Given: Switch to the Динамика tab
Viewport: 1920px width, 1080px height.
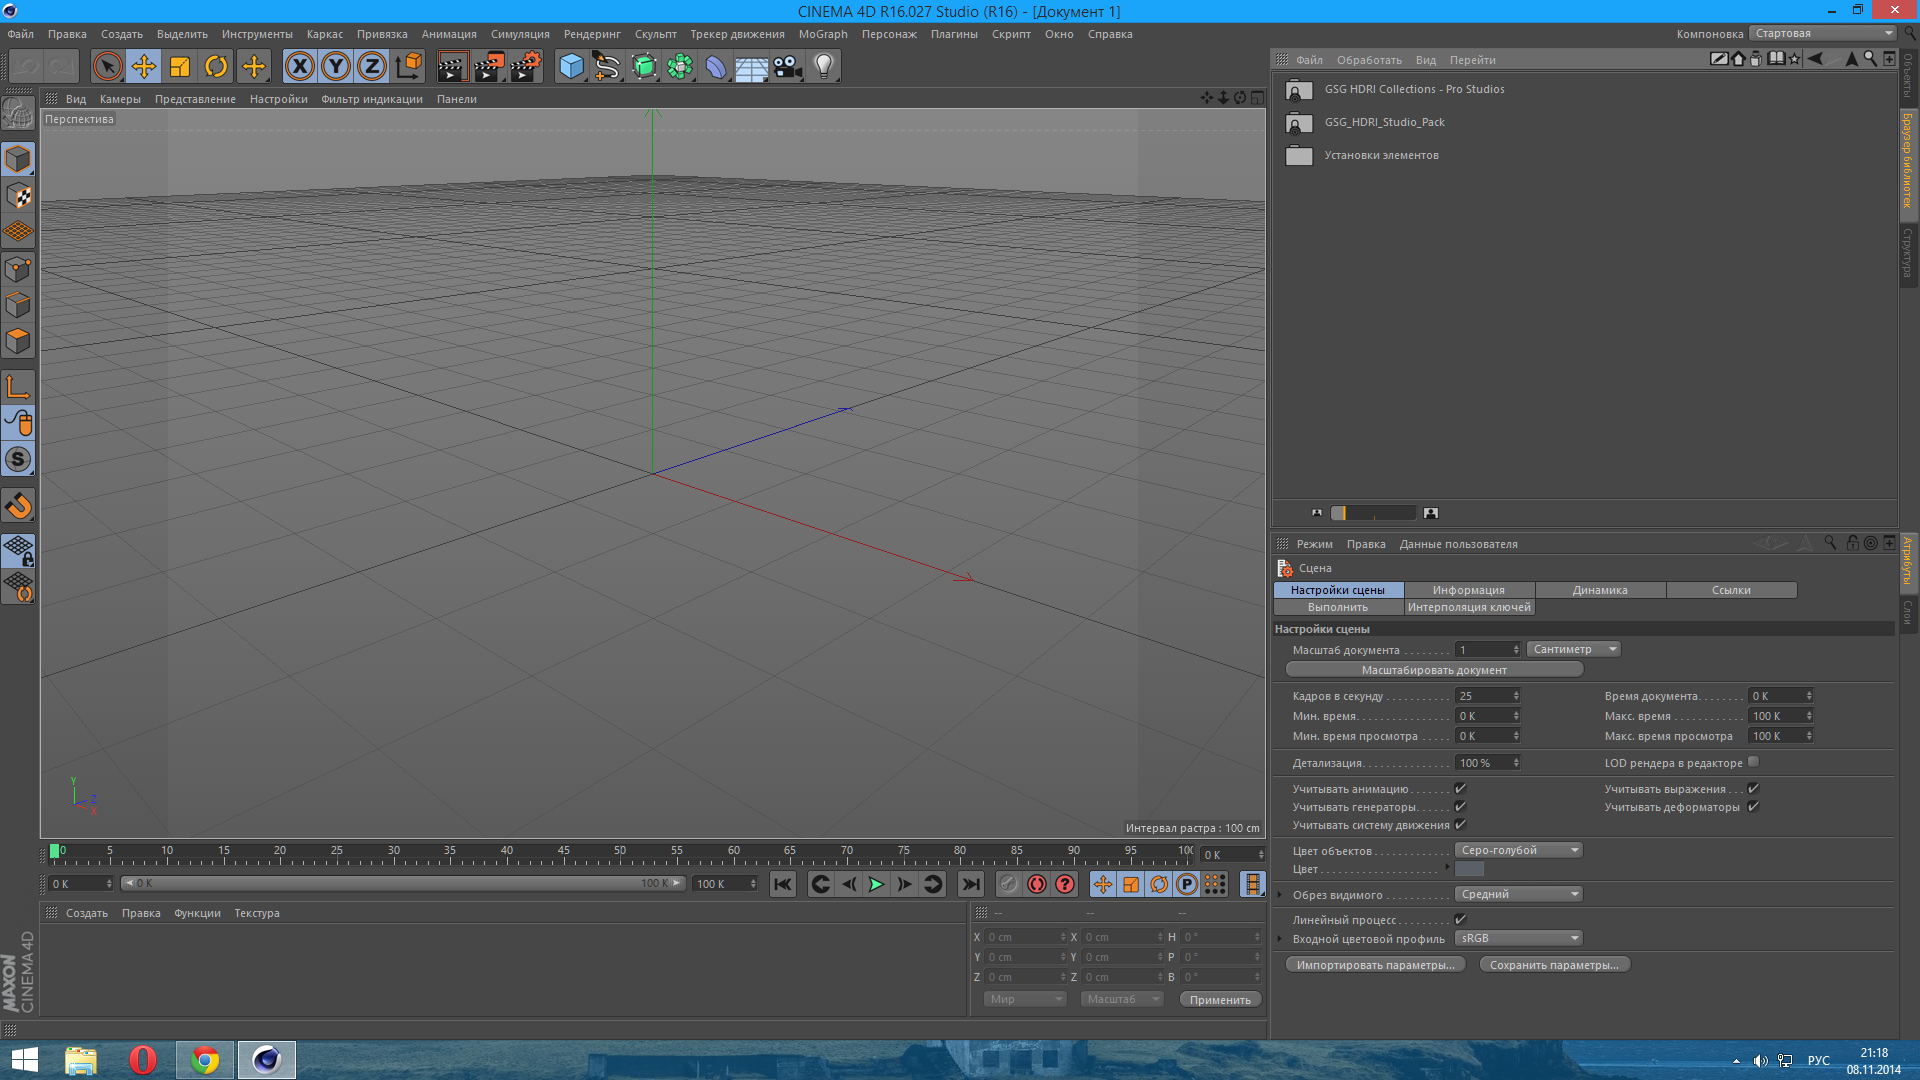Looking at the screenshot, I should [1599, 590].
